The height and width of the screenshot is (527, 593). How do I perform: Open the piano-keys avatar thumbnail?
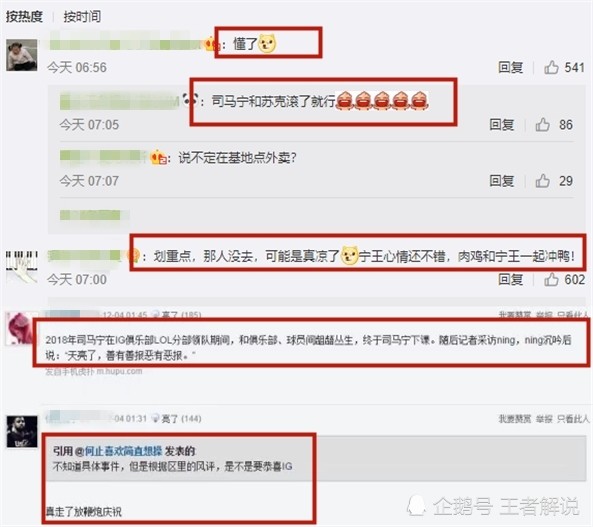coord(22,267)
